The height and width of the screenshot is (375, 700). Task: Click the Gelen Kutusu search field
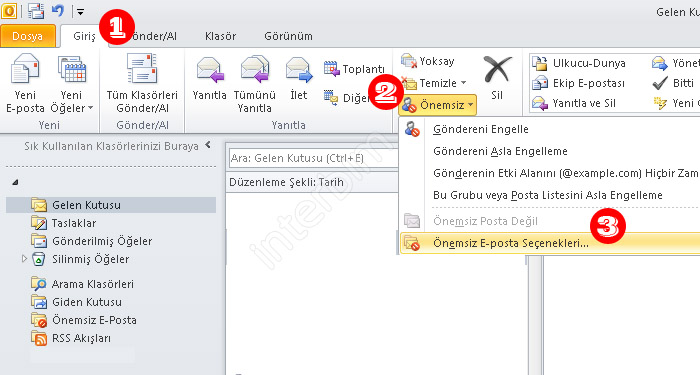coord(312,158)
